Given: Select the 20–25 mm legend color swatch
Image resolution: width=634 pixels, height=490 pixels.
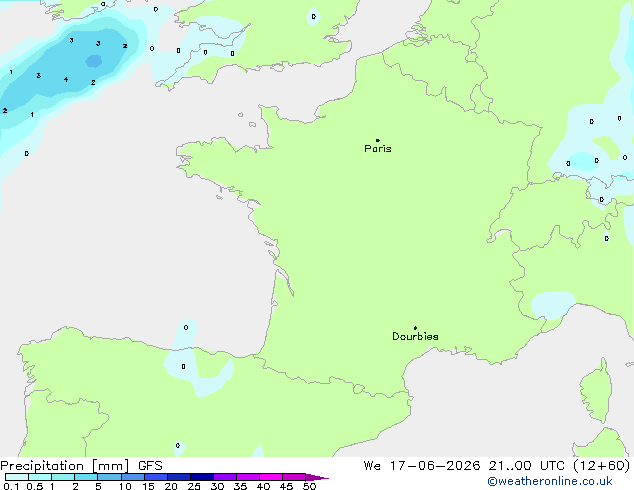Looking at the screenshot, I should (179, 477).
